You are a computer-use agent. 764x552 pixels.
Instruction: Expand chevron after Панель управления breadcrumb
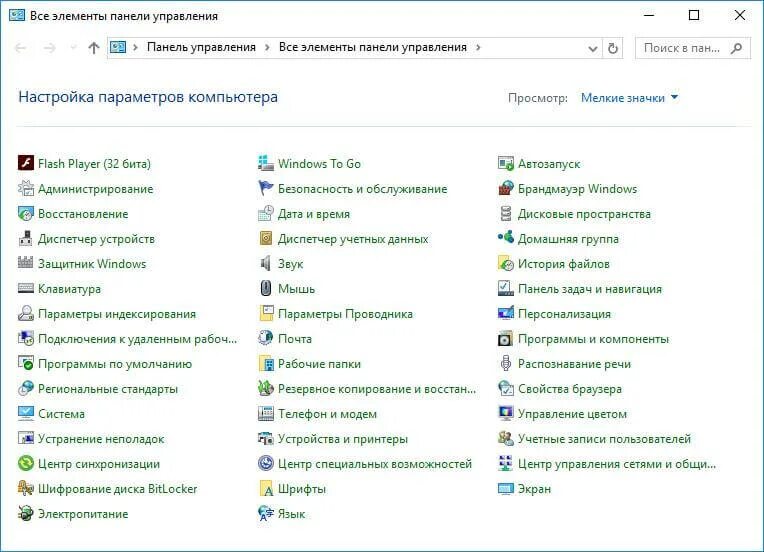click(267, 47)
